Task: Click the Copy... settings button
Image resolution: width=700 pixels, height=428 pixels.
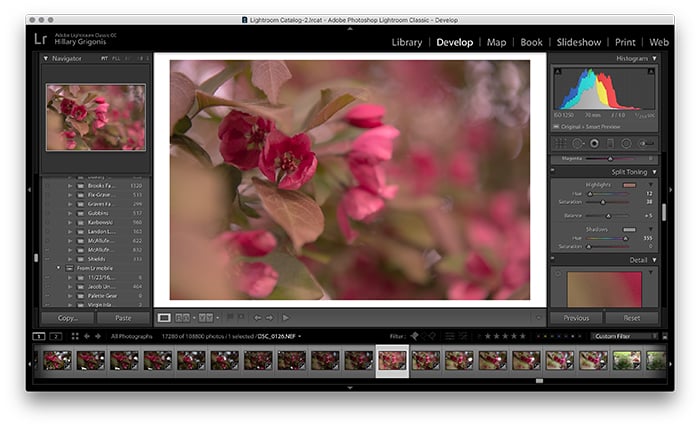Action: point(67,318)
